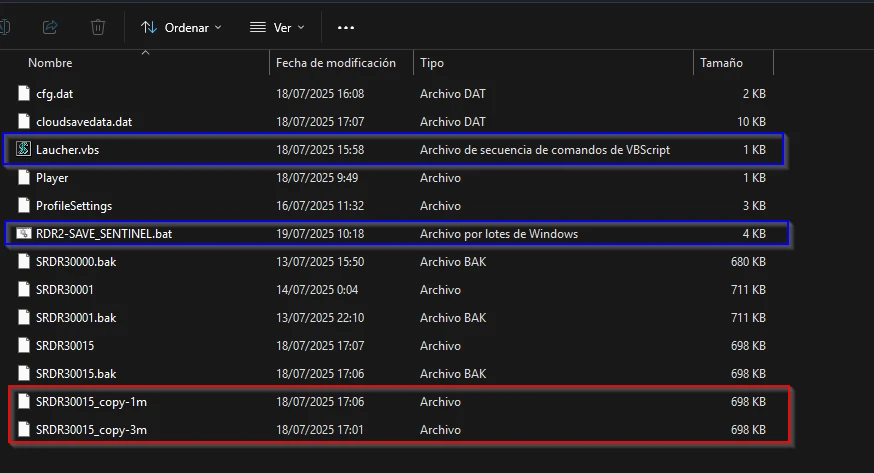Screen dimensions: 874x473
Task: Open the Ordenar sort dropdown
Action: click(181, 27)
